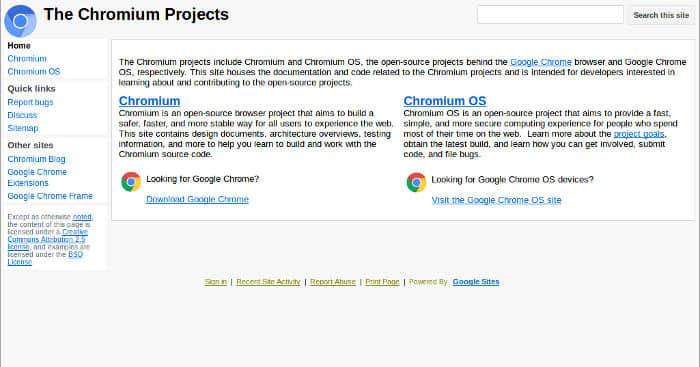Click the 'noted' link in license text
700x367 pixels.
82,217
